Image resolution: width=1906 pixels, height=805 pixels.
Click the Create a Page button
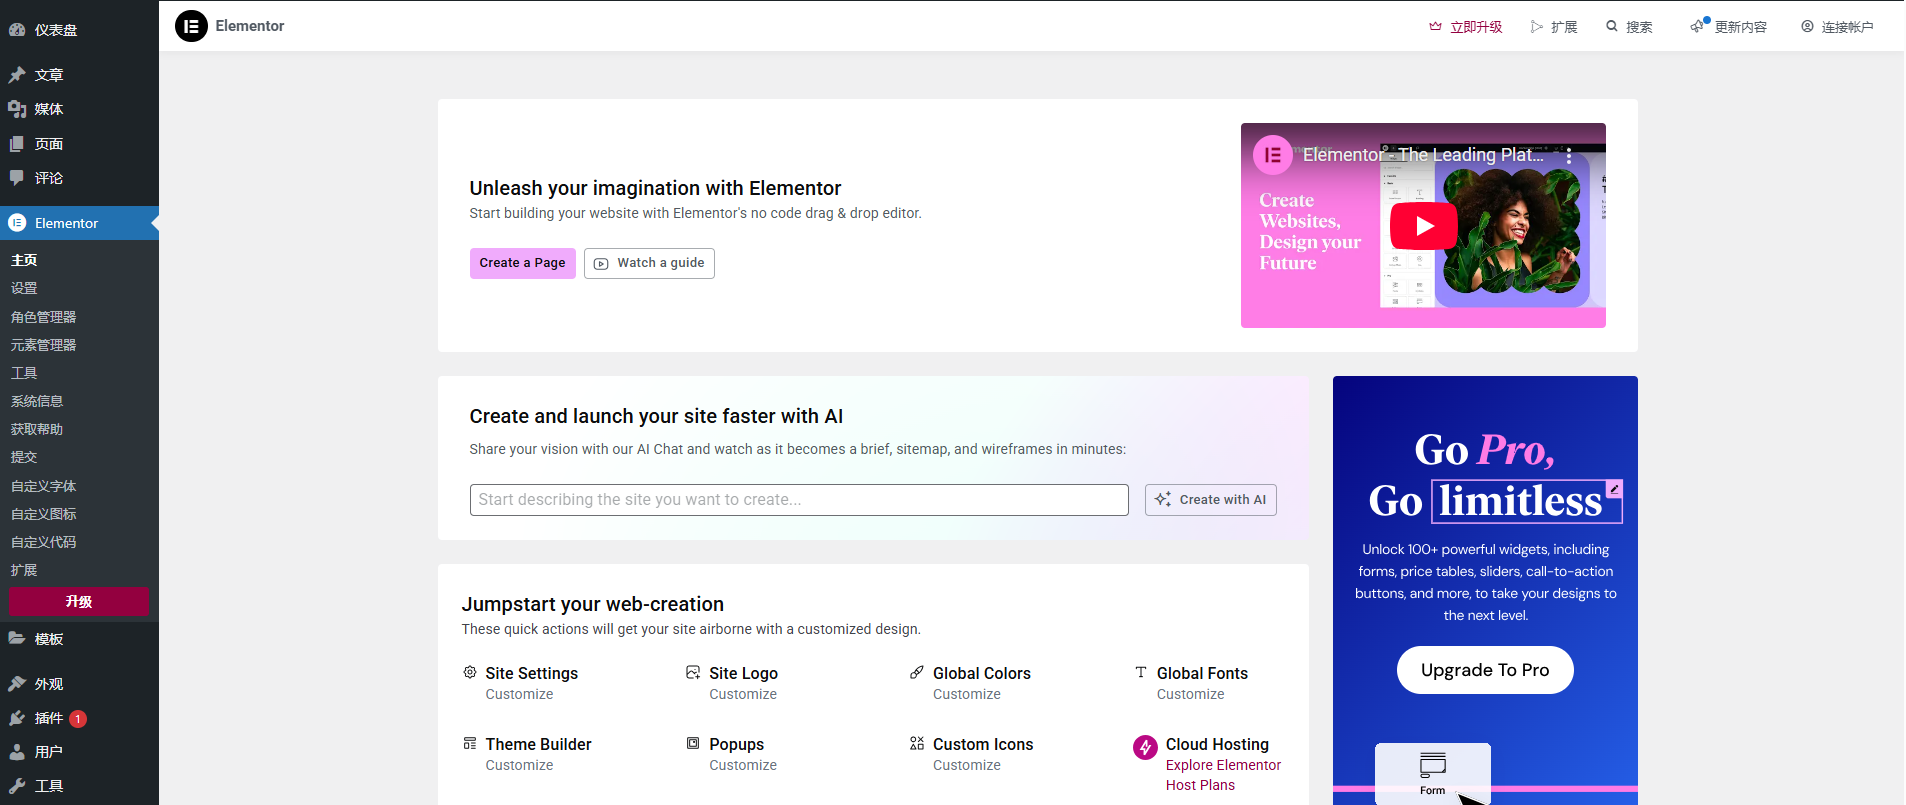pos(522,263)
